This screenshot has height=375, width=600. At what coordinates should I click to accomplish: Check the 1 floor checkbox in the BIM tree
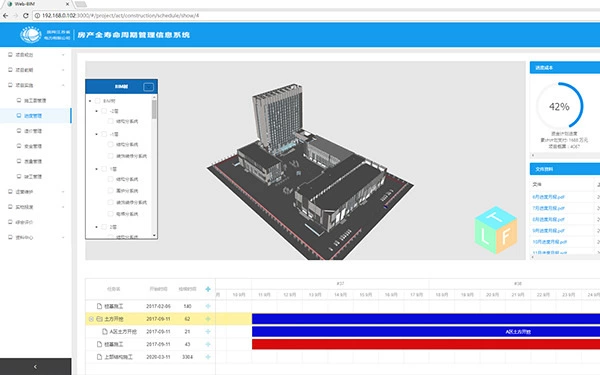104,169
